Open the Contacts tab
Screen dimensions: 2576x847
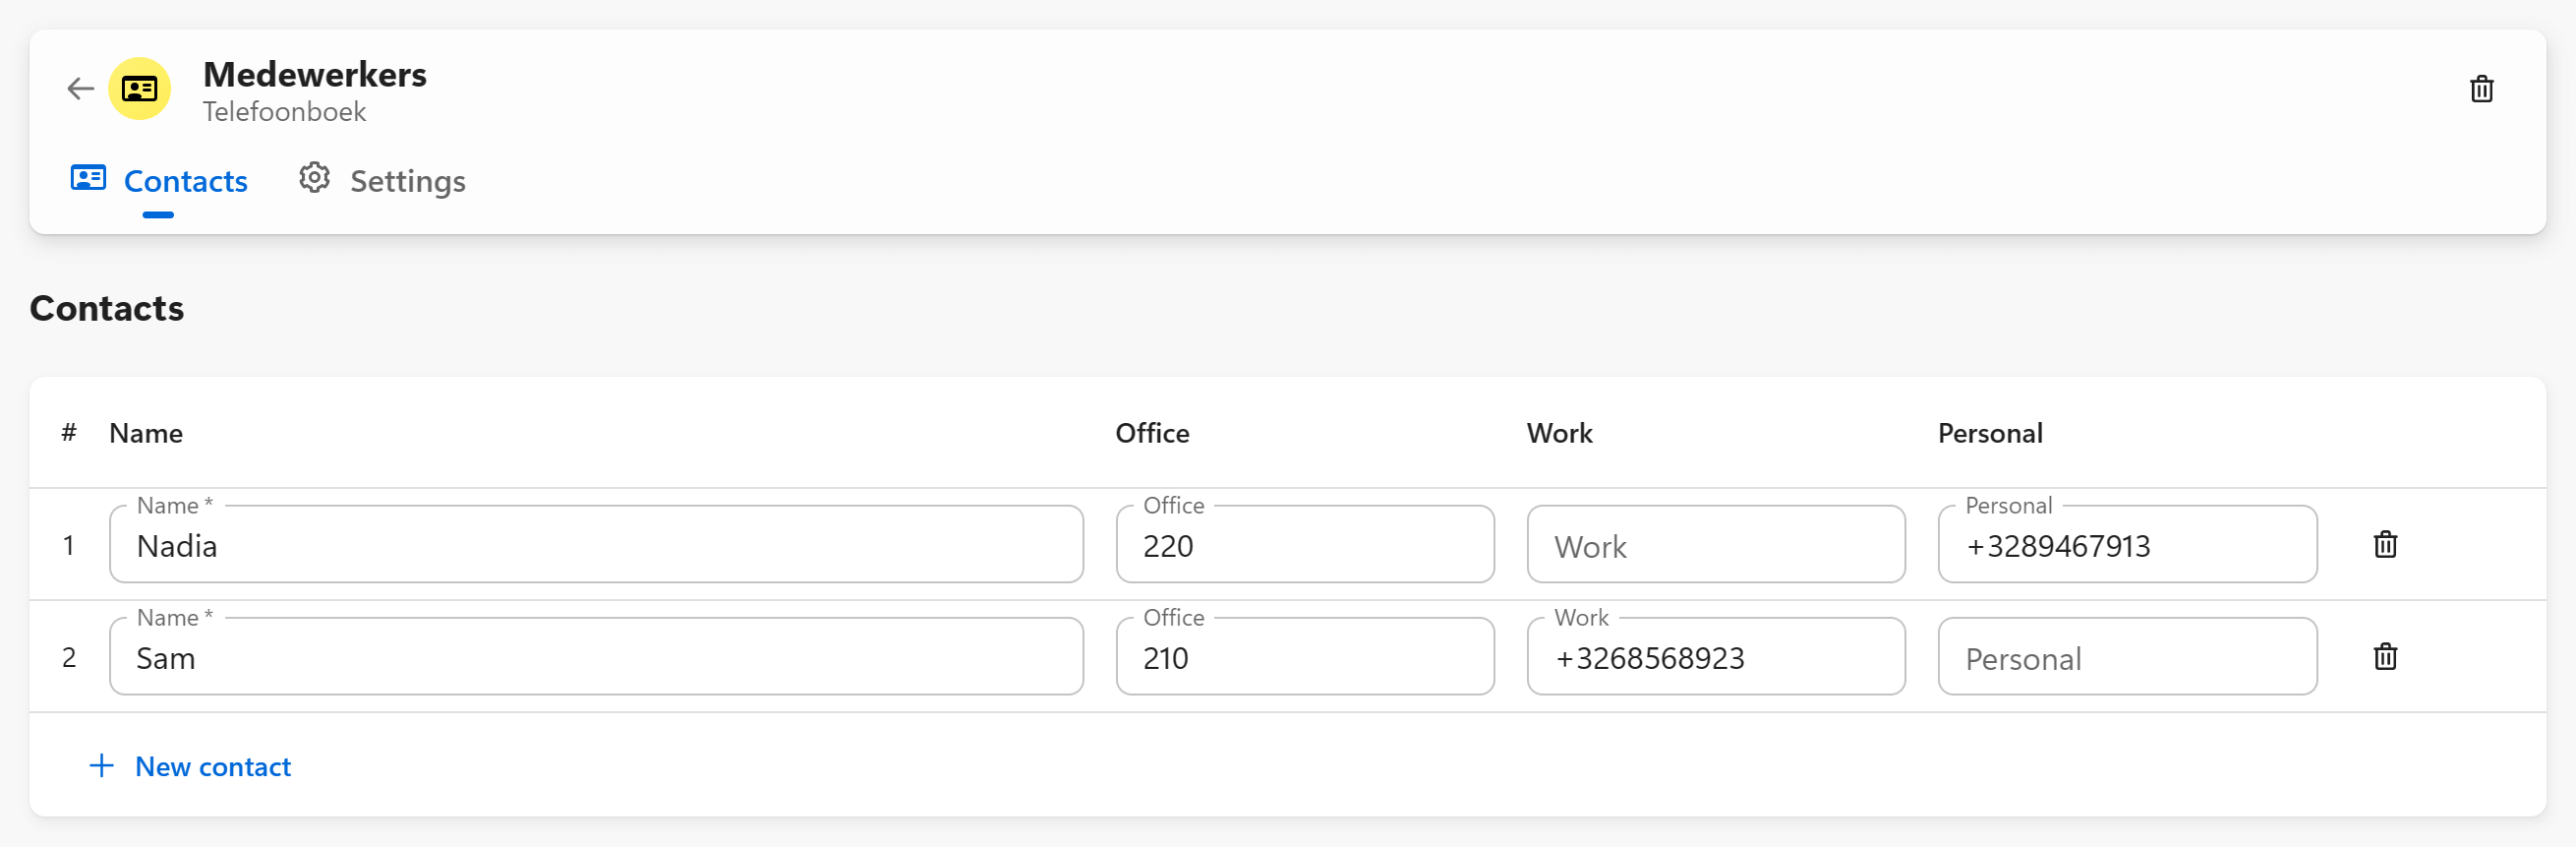pyautogui.click(x=185, y=181)
